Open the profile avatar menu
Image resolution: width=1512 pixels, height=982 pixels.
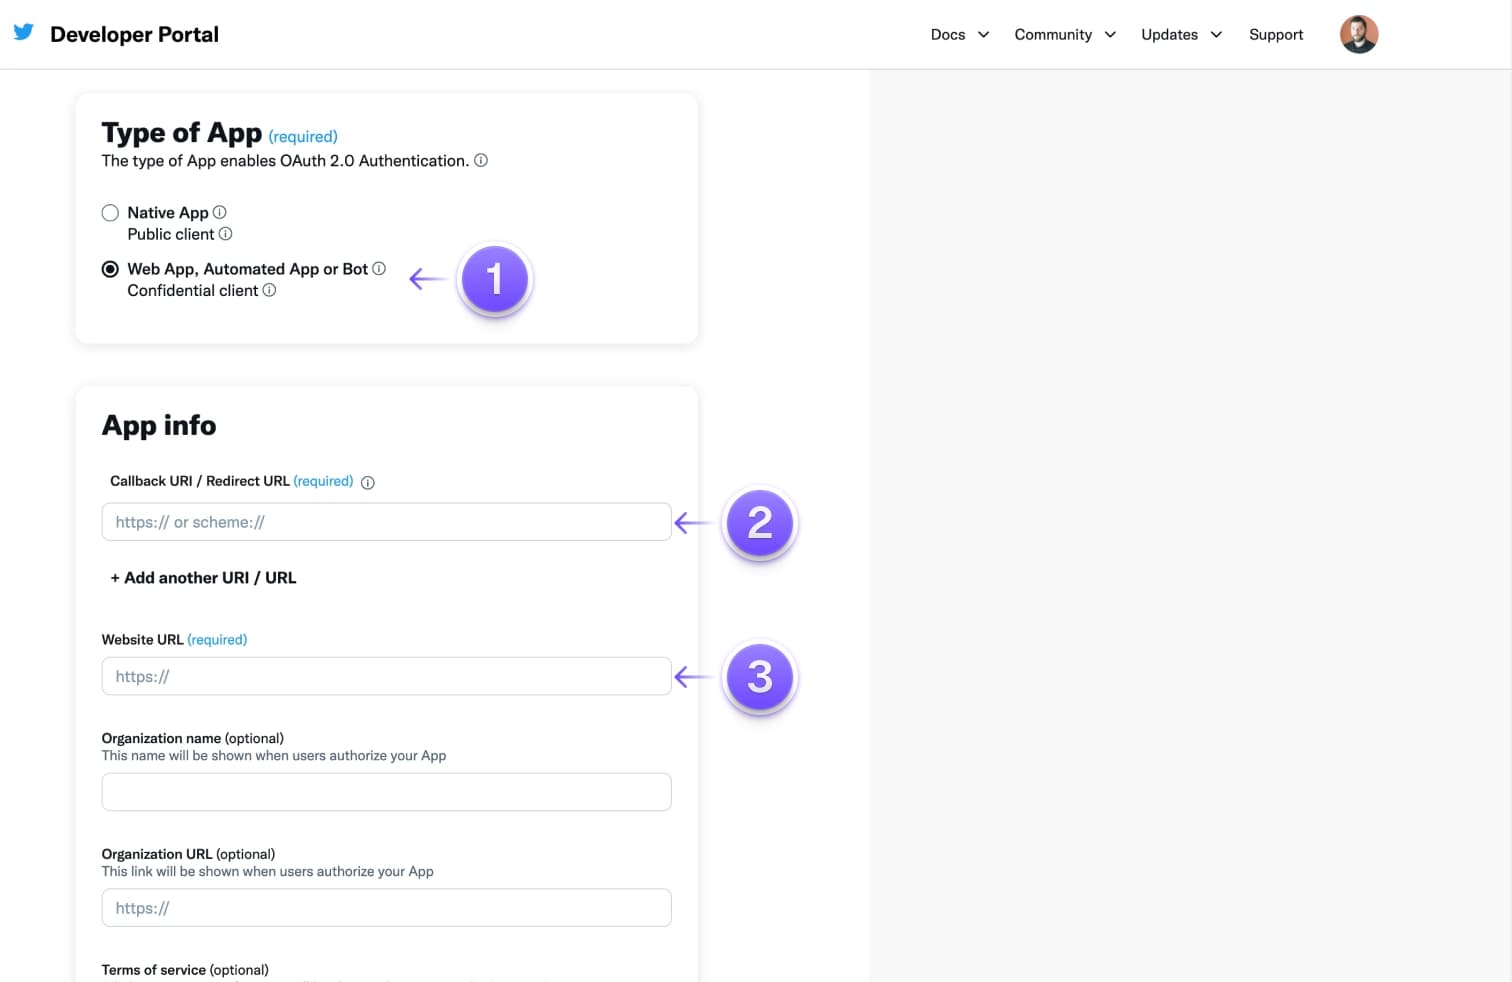pos(1358,33)
